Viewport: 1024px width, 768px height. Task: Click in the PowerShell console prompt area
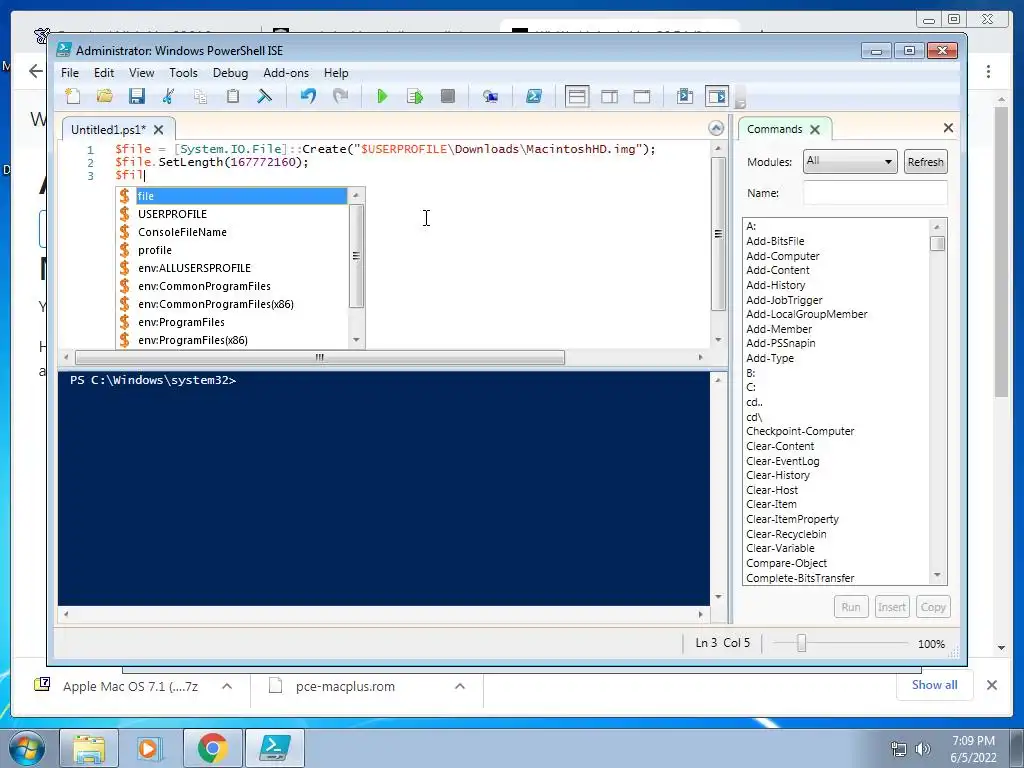(x=383, y=488)
